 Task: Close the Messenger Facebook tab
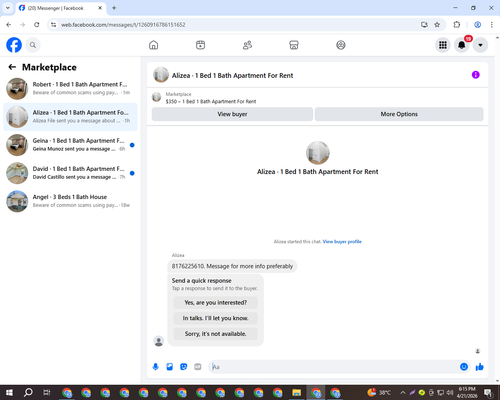point(100,8)
